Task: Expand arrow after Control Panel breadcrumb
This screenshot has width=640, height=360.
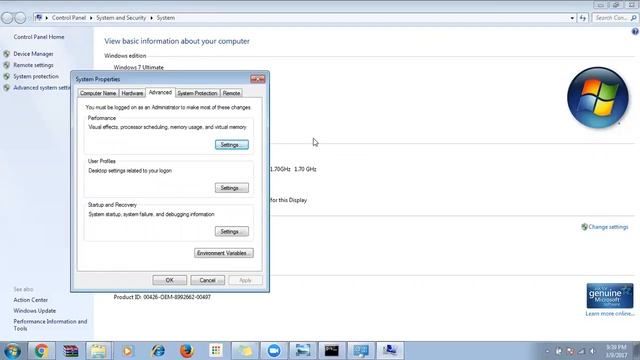Action: point(91,18)
